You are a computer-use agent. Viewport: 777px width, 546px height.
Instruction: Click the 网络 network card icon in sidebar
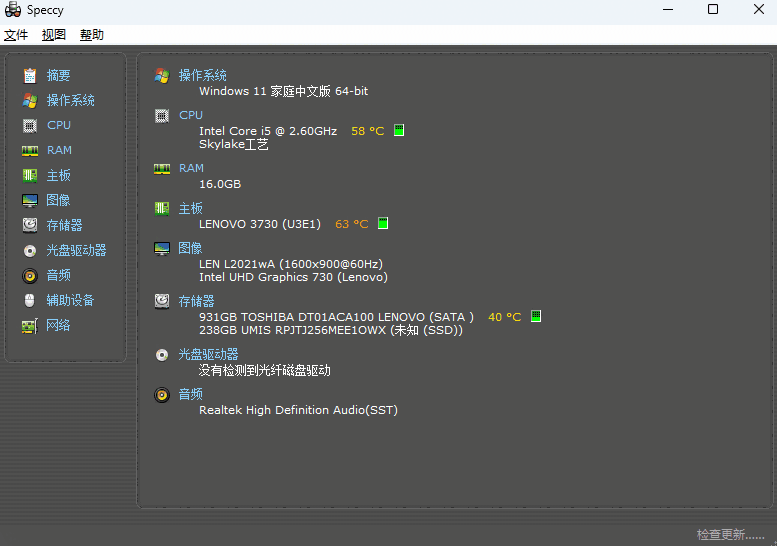[30, 326]
